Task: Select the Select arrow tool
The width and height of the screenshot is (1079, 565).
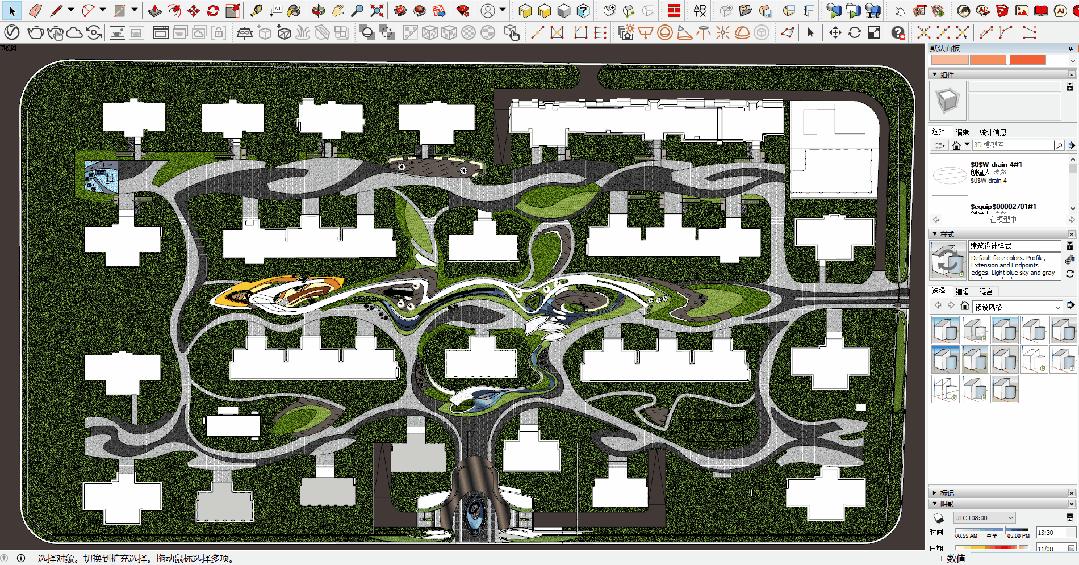Action: pos(12,10)
